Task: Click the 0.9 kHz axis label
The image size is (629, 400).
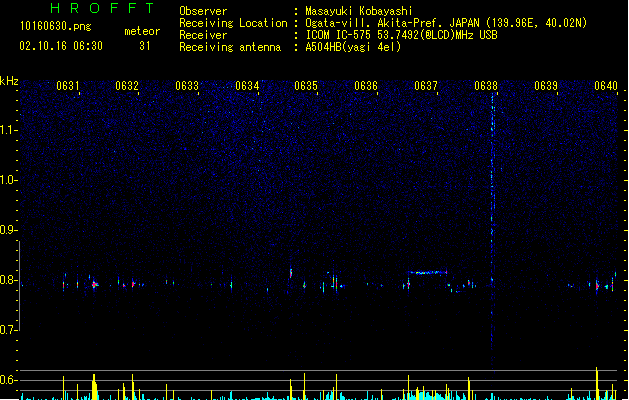Action: [x=8, y=230]
